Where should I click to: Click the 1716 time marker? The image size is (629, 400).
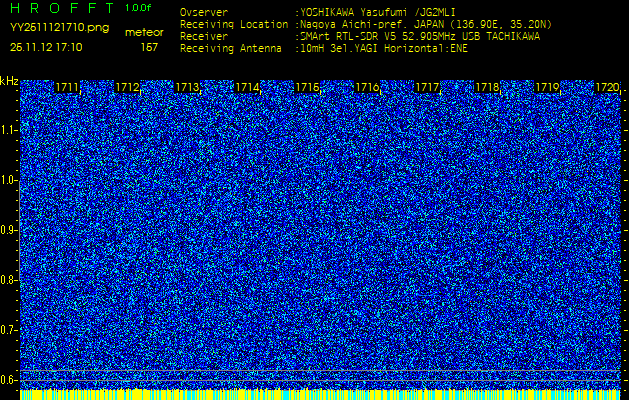pos(367,87)
